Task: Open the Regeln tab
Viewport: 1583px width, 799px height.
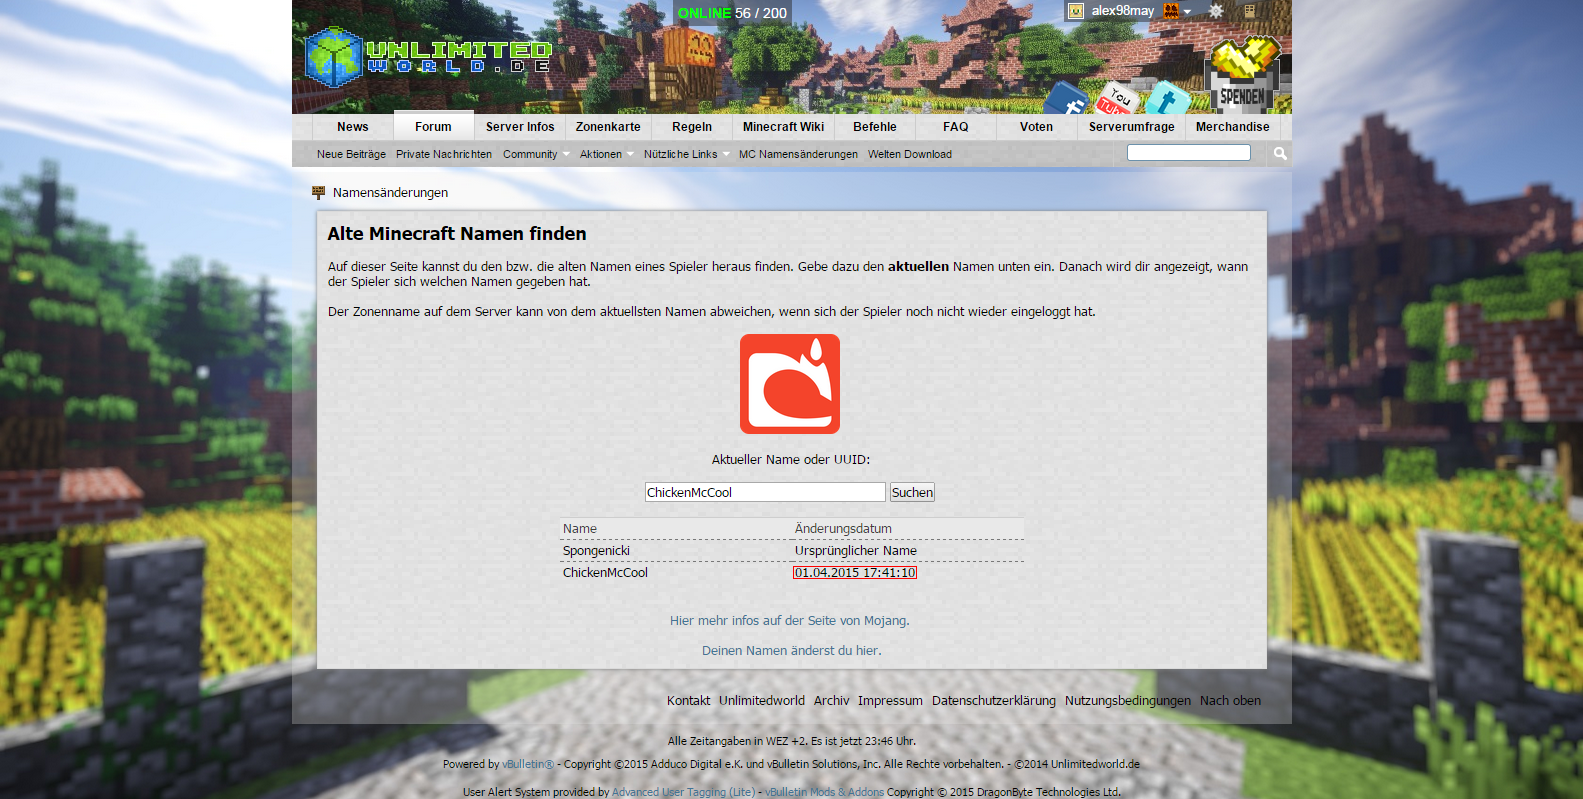Action: click(692, 127)
